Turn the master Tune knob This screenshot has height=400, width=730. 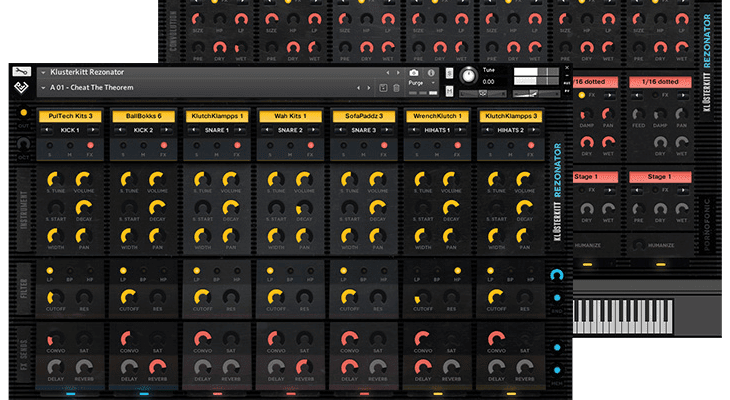pos(468,76)
